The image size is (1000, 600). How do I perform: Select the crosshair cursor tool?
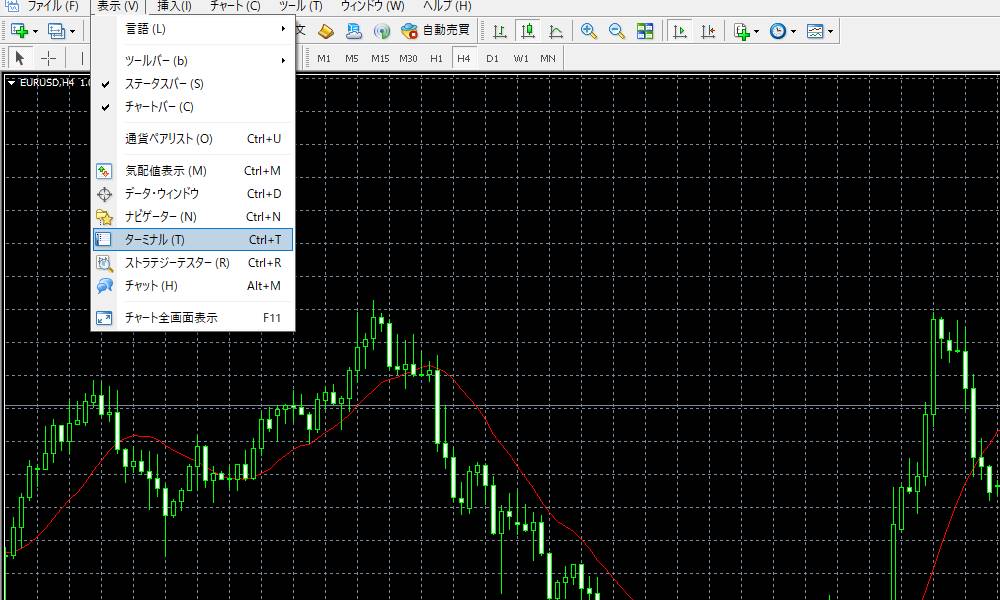coord(48,58)
